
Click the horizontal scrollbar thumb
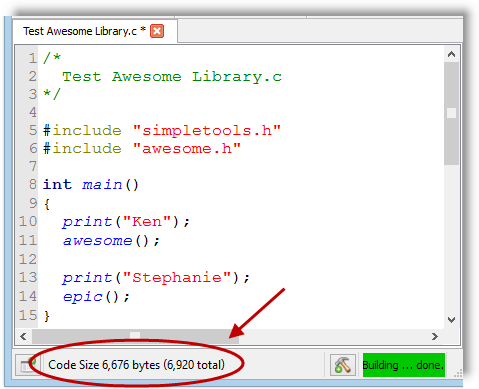[135, 337]
